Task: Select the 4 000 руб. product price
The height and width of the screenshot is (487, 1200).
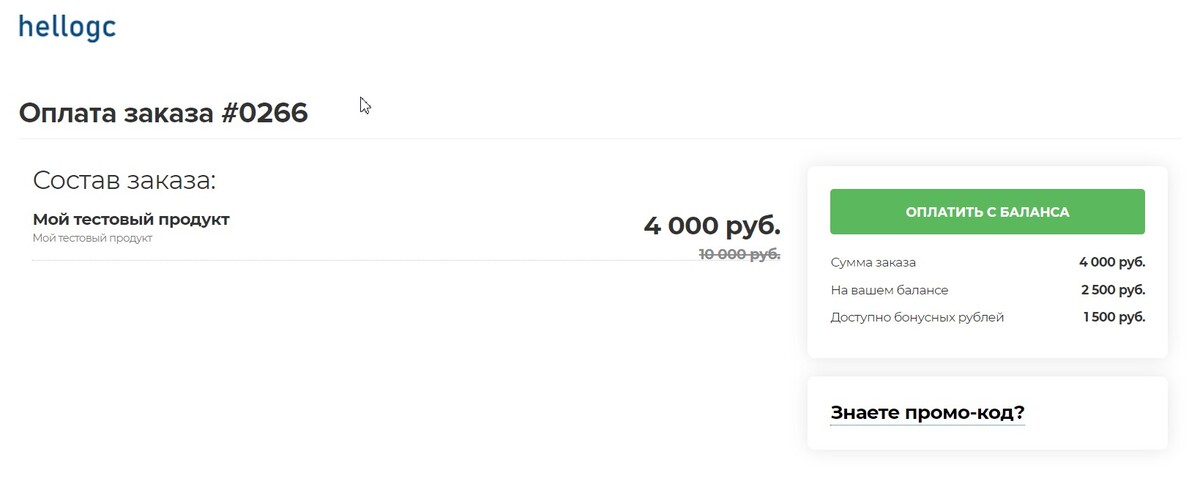Action: (711, 225)
